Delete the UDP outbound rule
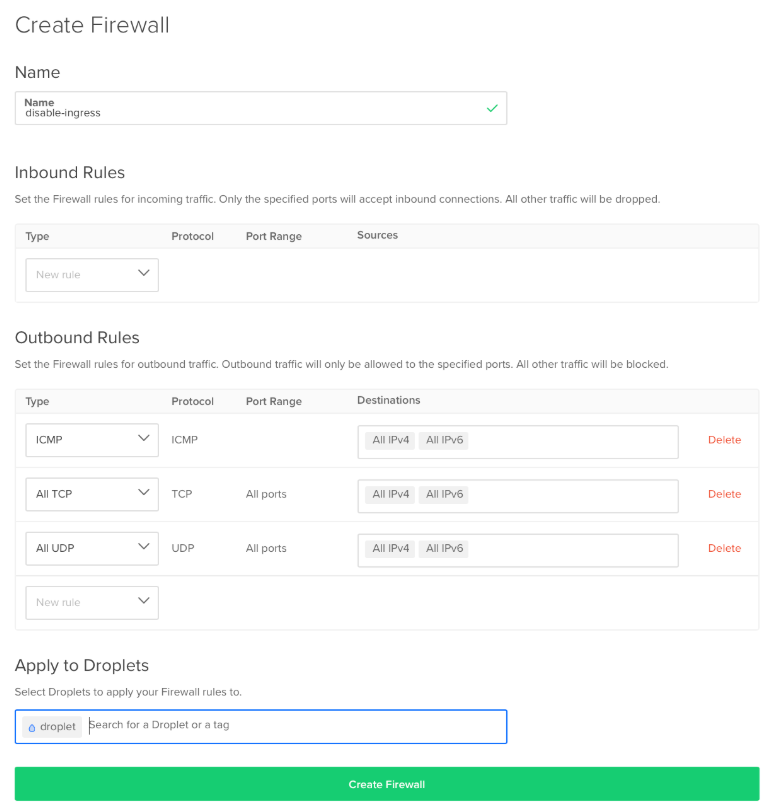Screen dimensions: 761x802 (x=724, y=548)
